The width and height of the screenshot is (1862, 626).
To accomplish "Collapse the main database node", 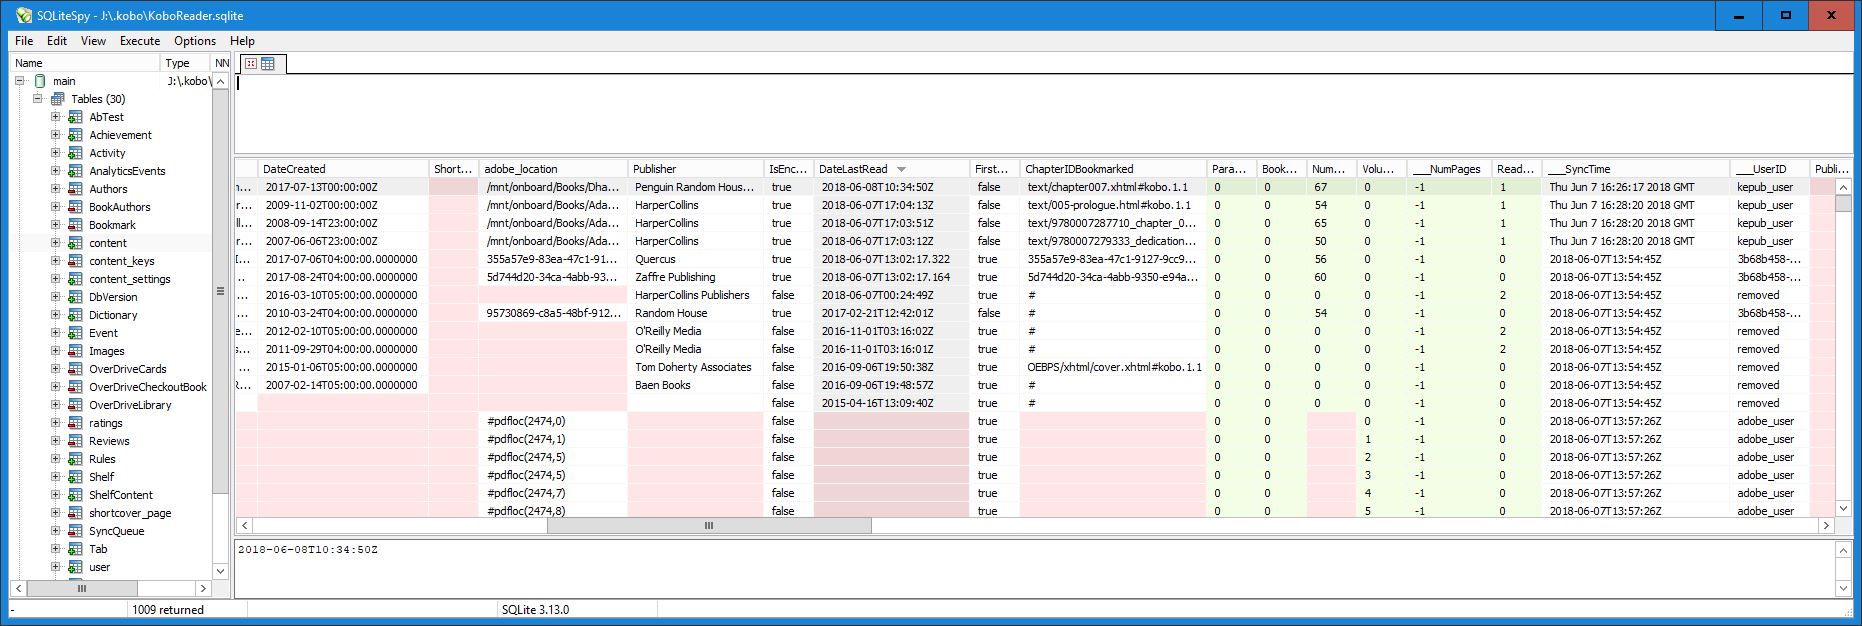I will pos(20,81).
